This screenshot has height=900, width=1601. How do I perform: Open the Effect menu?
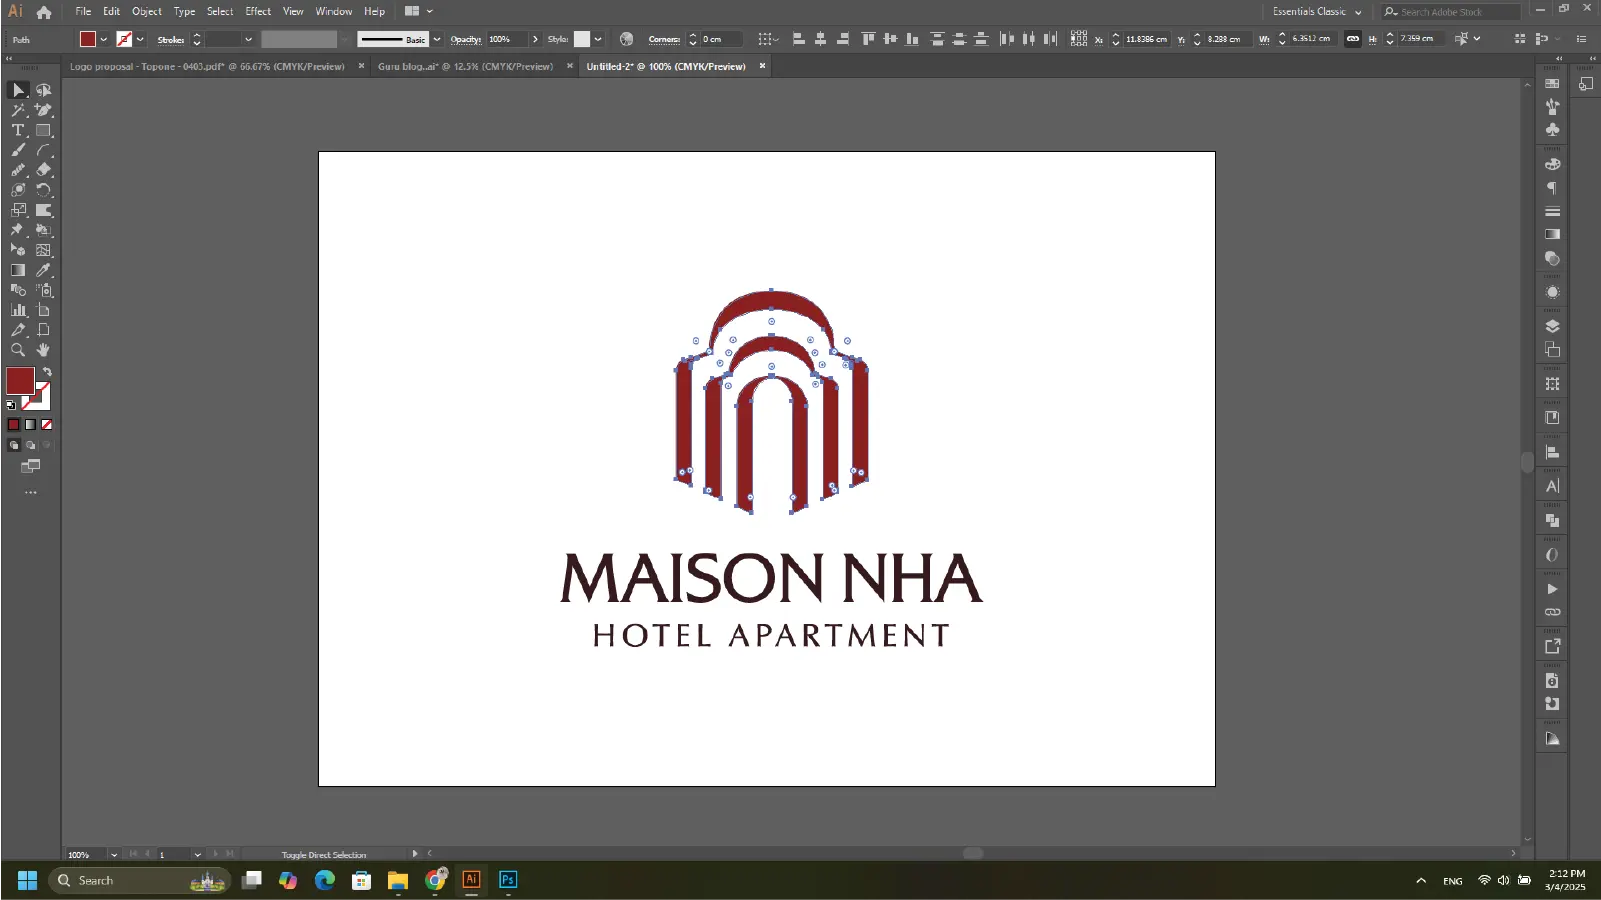pos(258,12)
